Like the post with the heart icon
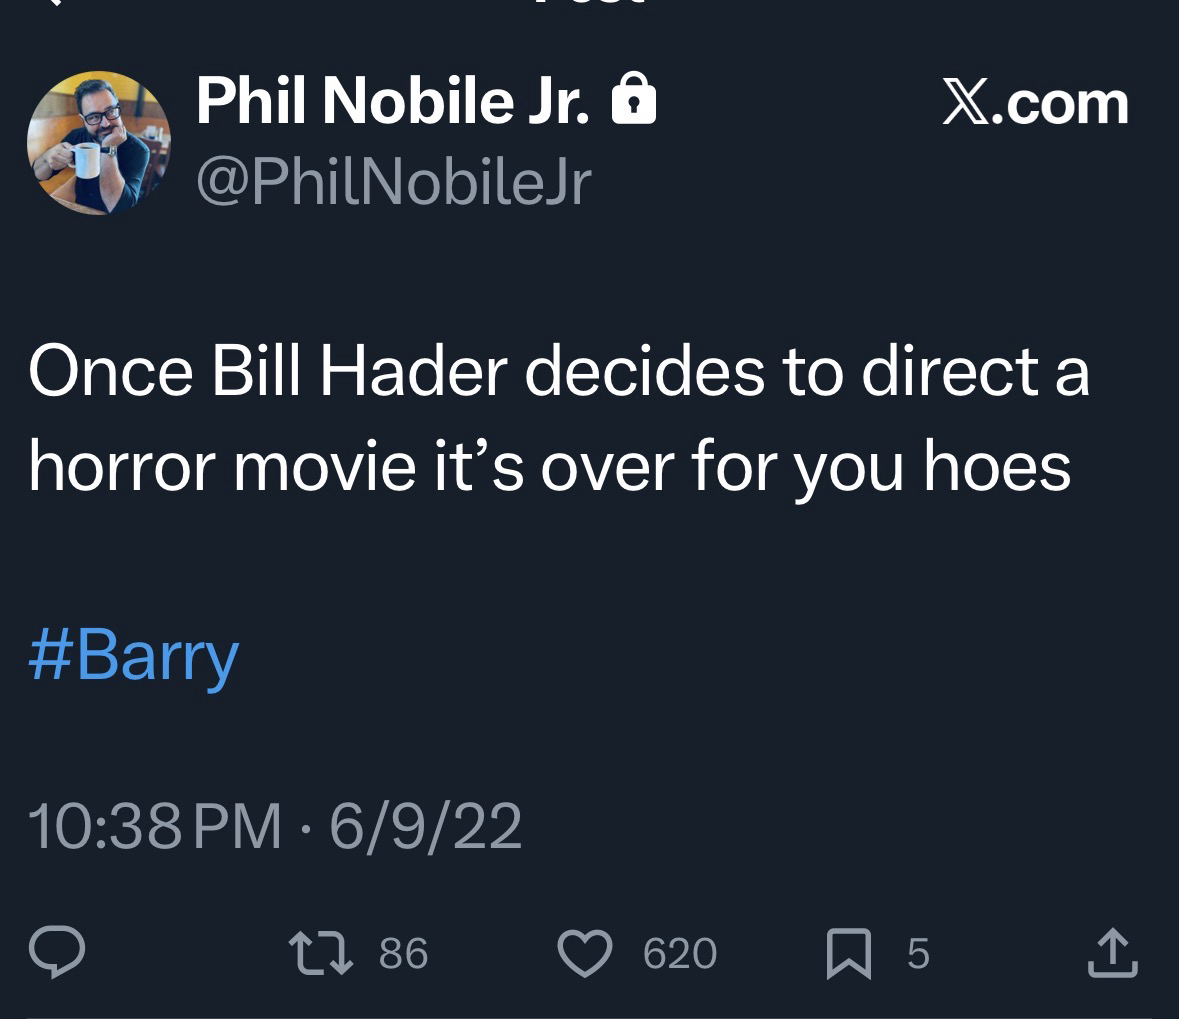Screen dimensions: 1179x1019 tap(586, 952)
